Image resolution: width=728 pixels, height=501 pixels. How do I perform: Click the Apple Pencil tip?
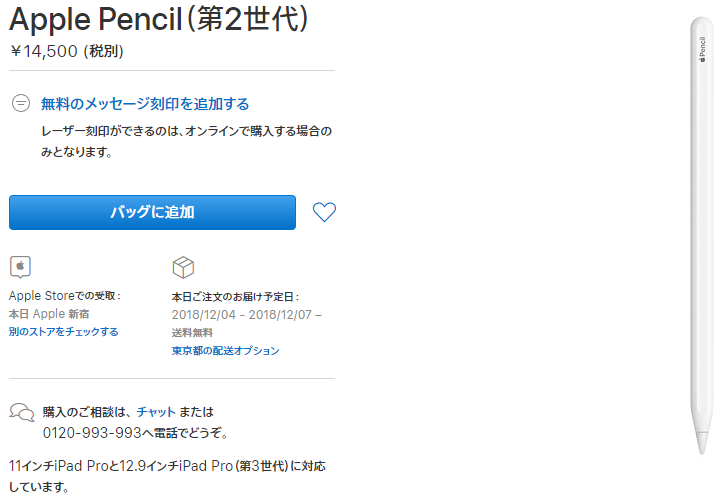tap(703, 446)
